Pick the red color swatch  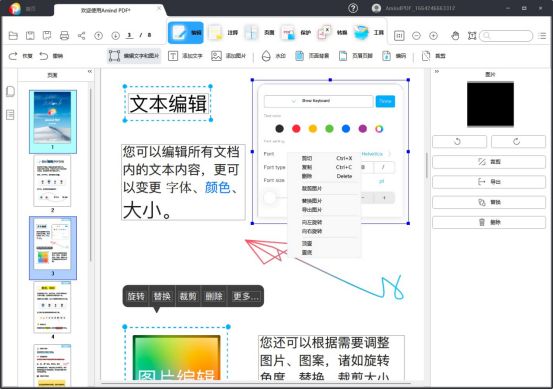(296, 129)
